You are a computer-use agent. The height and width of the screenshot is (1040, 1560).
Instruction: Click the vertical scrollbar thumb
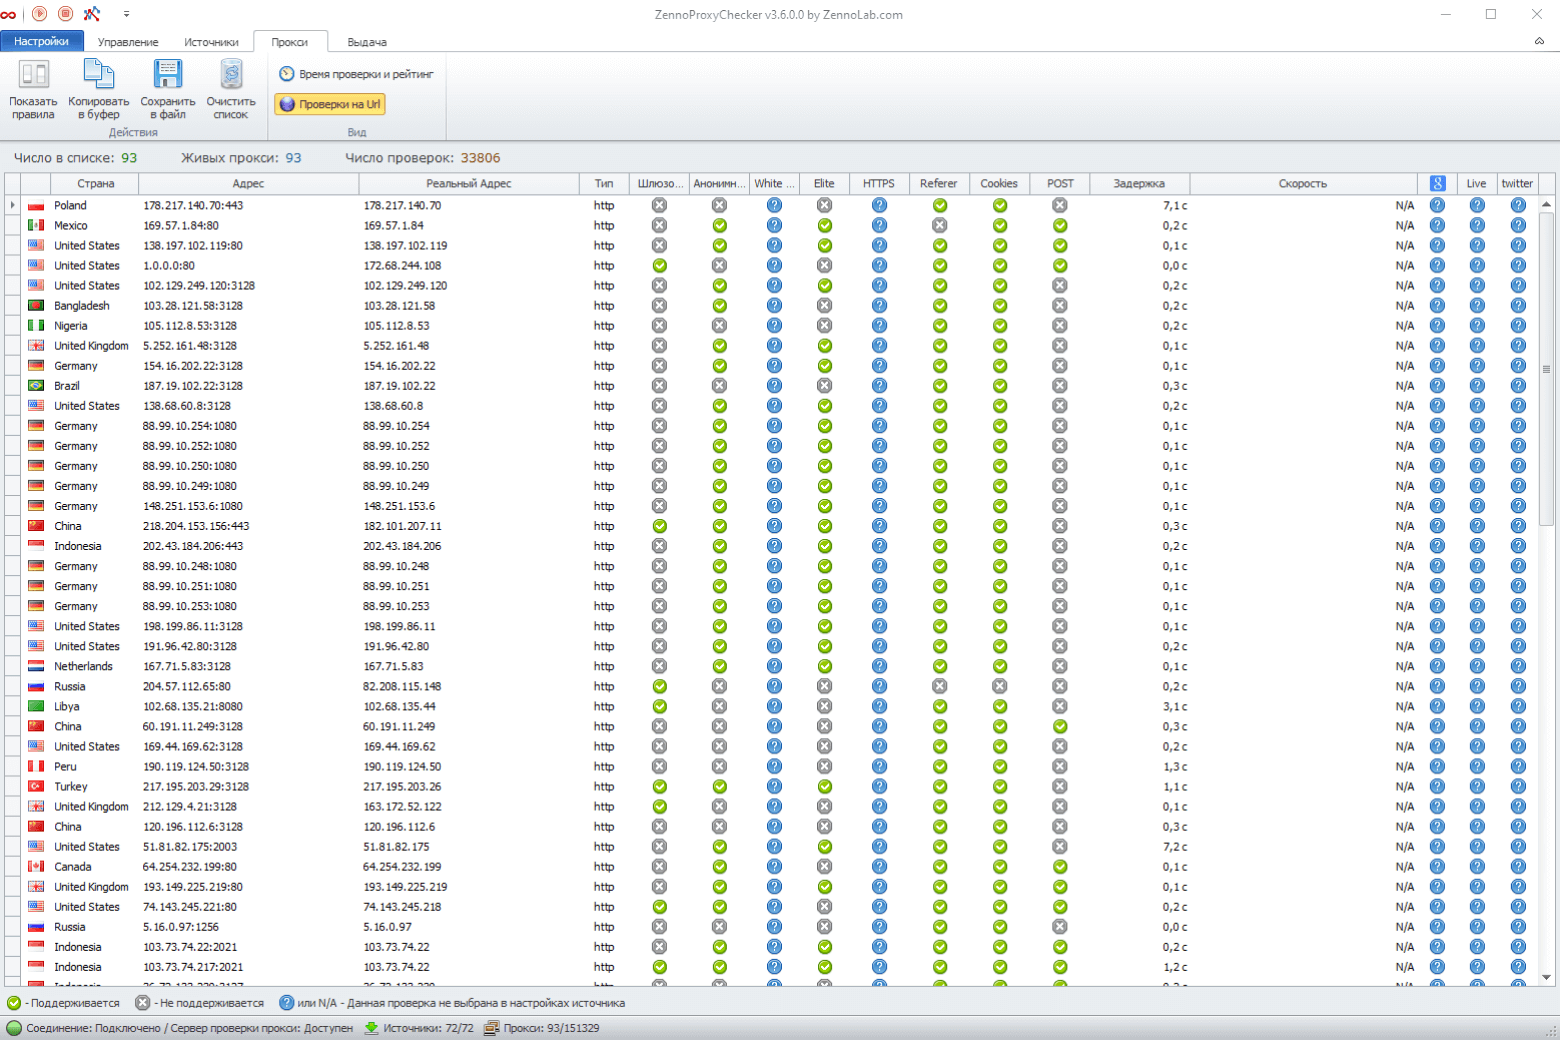coord(1546,369)
